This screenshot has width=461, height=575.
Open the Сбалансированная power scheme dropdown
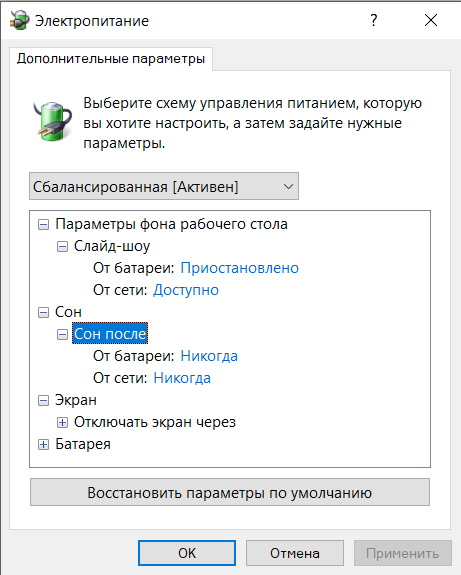point(164,186)
